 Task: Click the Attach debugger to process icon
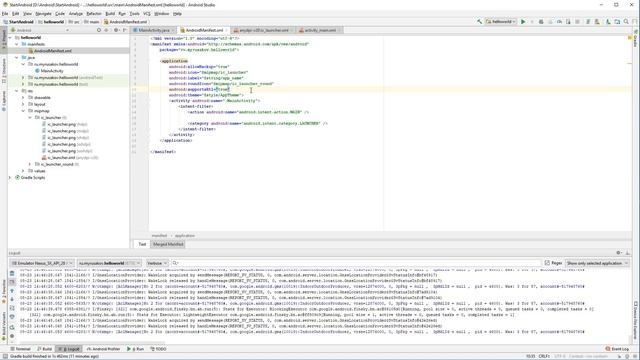tap(568, 22)
